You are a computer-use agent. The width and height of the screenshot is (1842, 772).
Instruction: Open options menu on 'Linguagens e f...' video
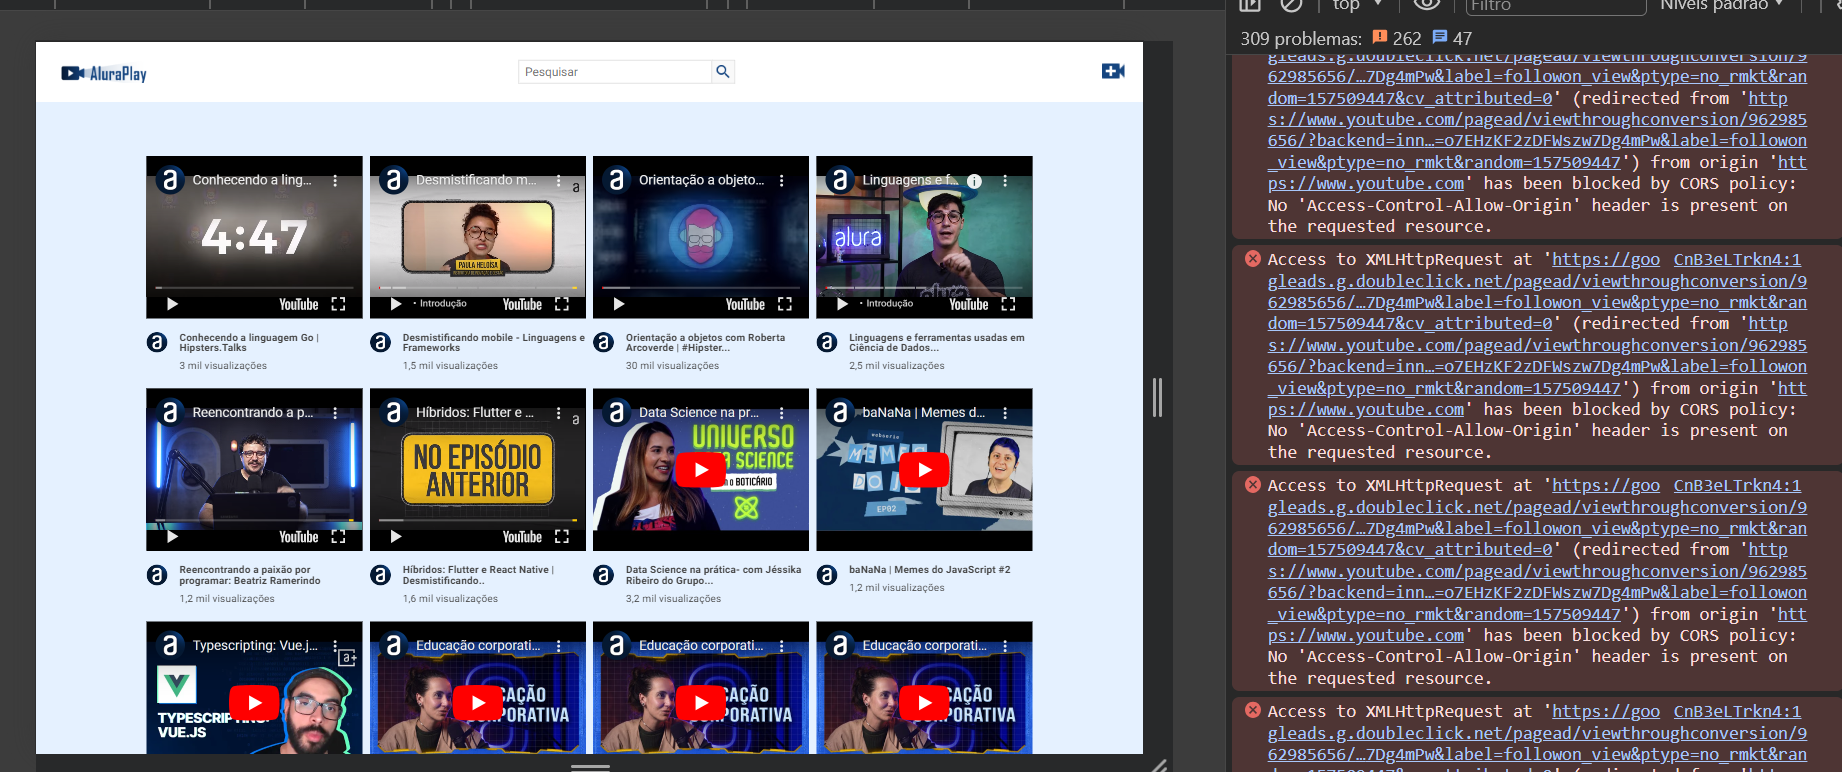(x=1005, y=181)
